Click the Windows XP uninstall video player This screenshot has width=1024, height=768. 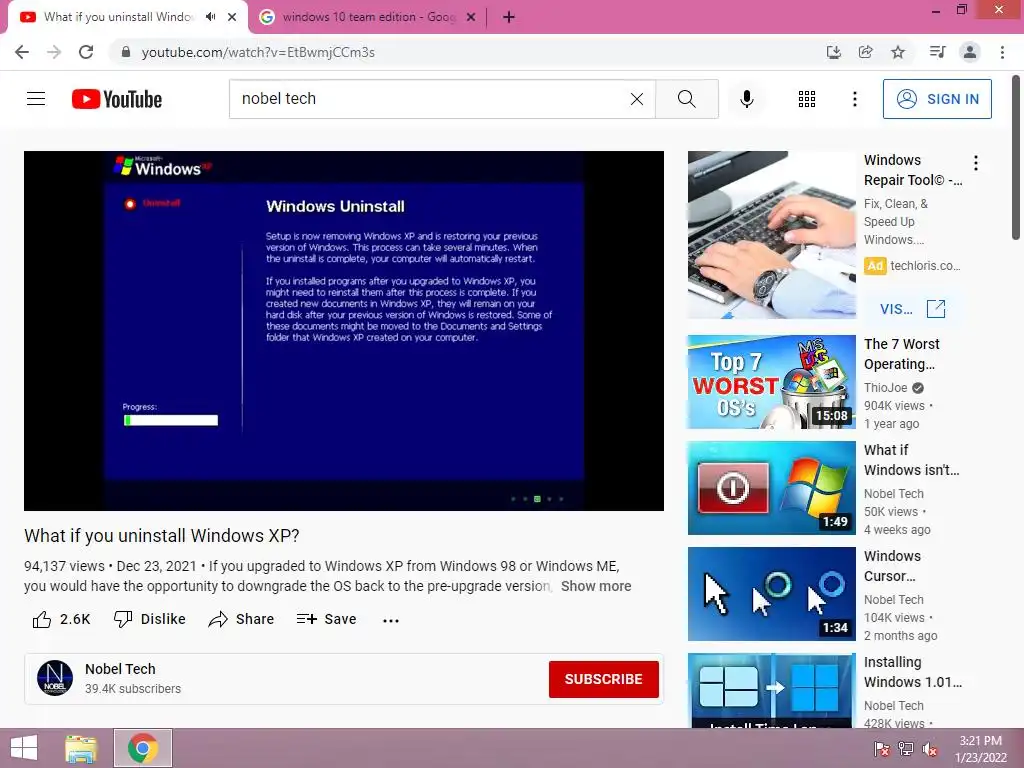coord(344,330)
